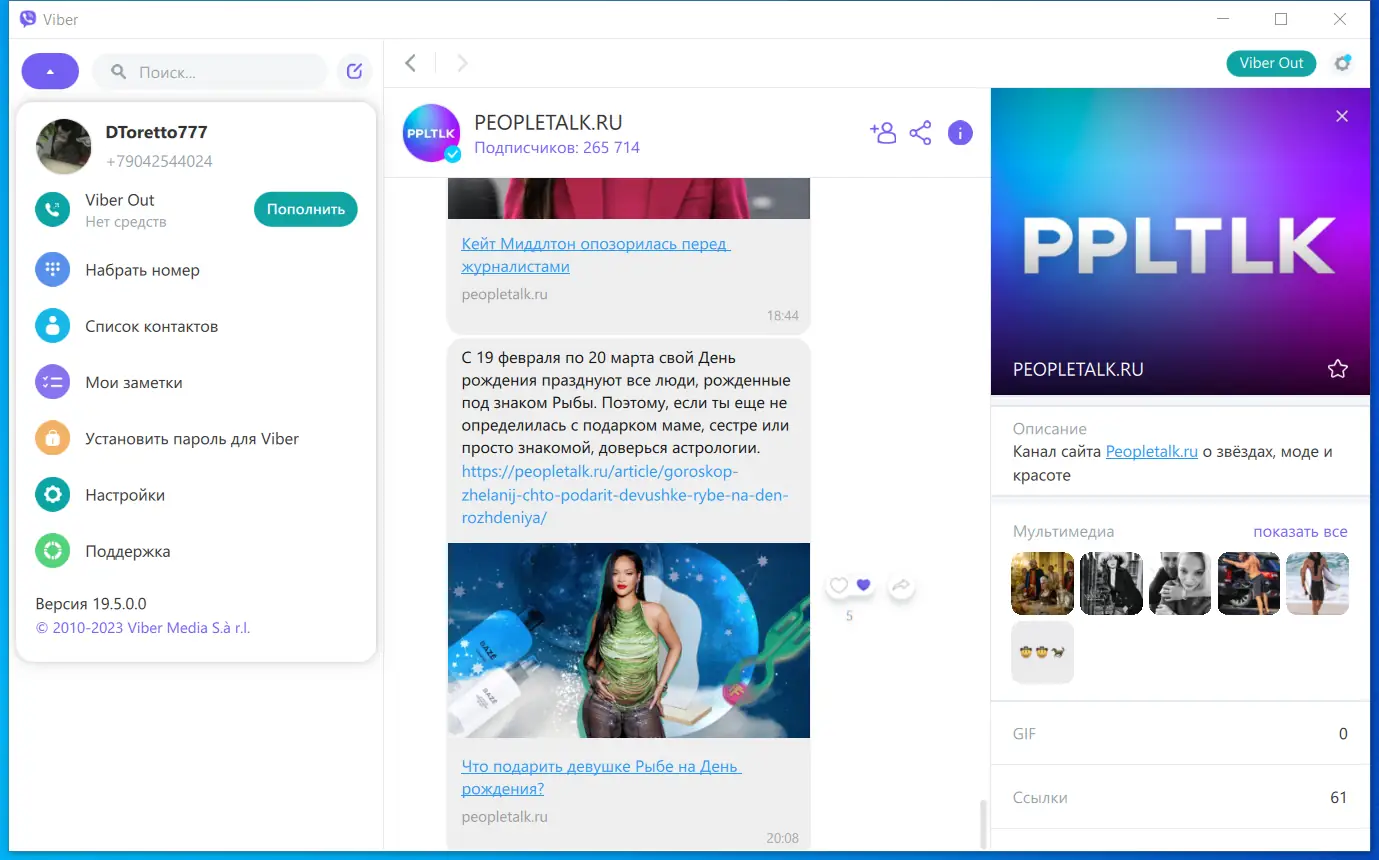Screen dimensions: 1379x860
Task: Star the PEOPLETALK.RU channel as favorite
Action: click(x=1337, y=368)
